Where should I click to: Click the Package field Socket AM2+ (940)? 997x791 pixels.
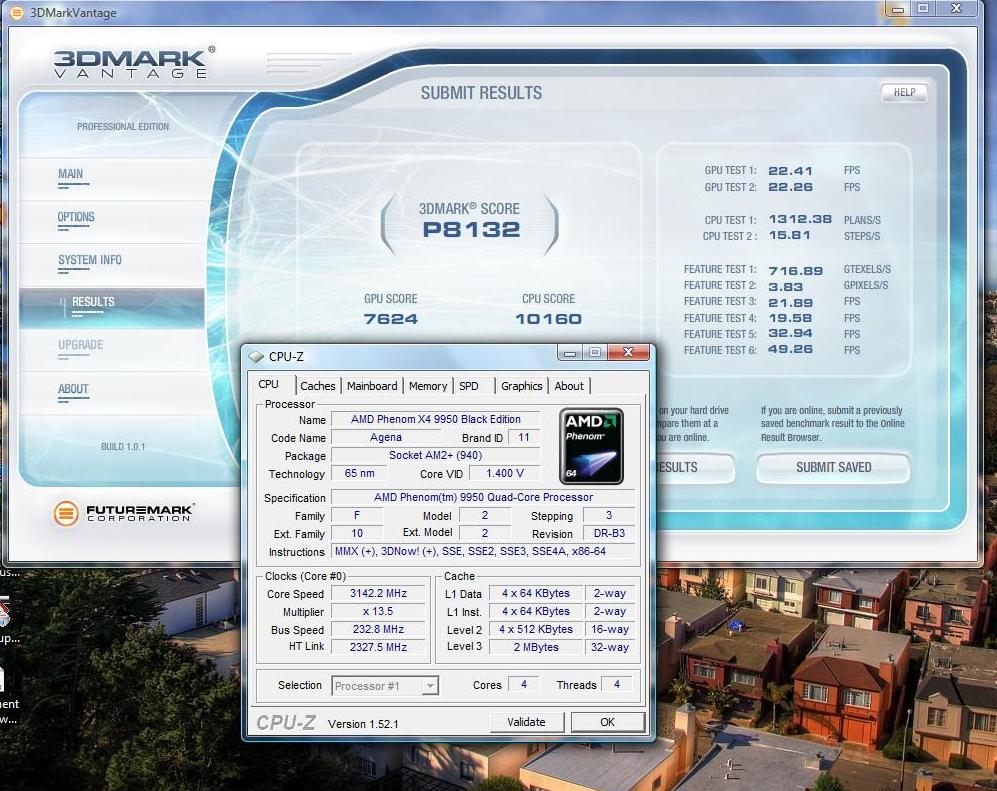coord(436,455)
